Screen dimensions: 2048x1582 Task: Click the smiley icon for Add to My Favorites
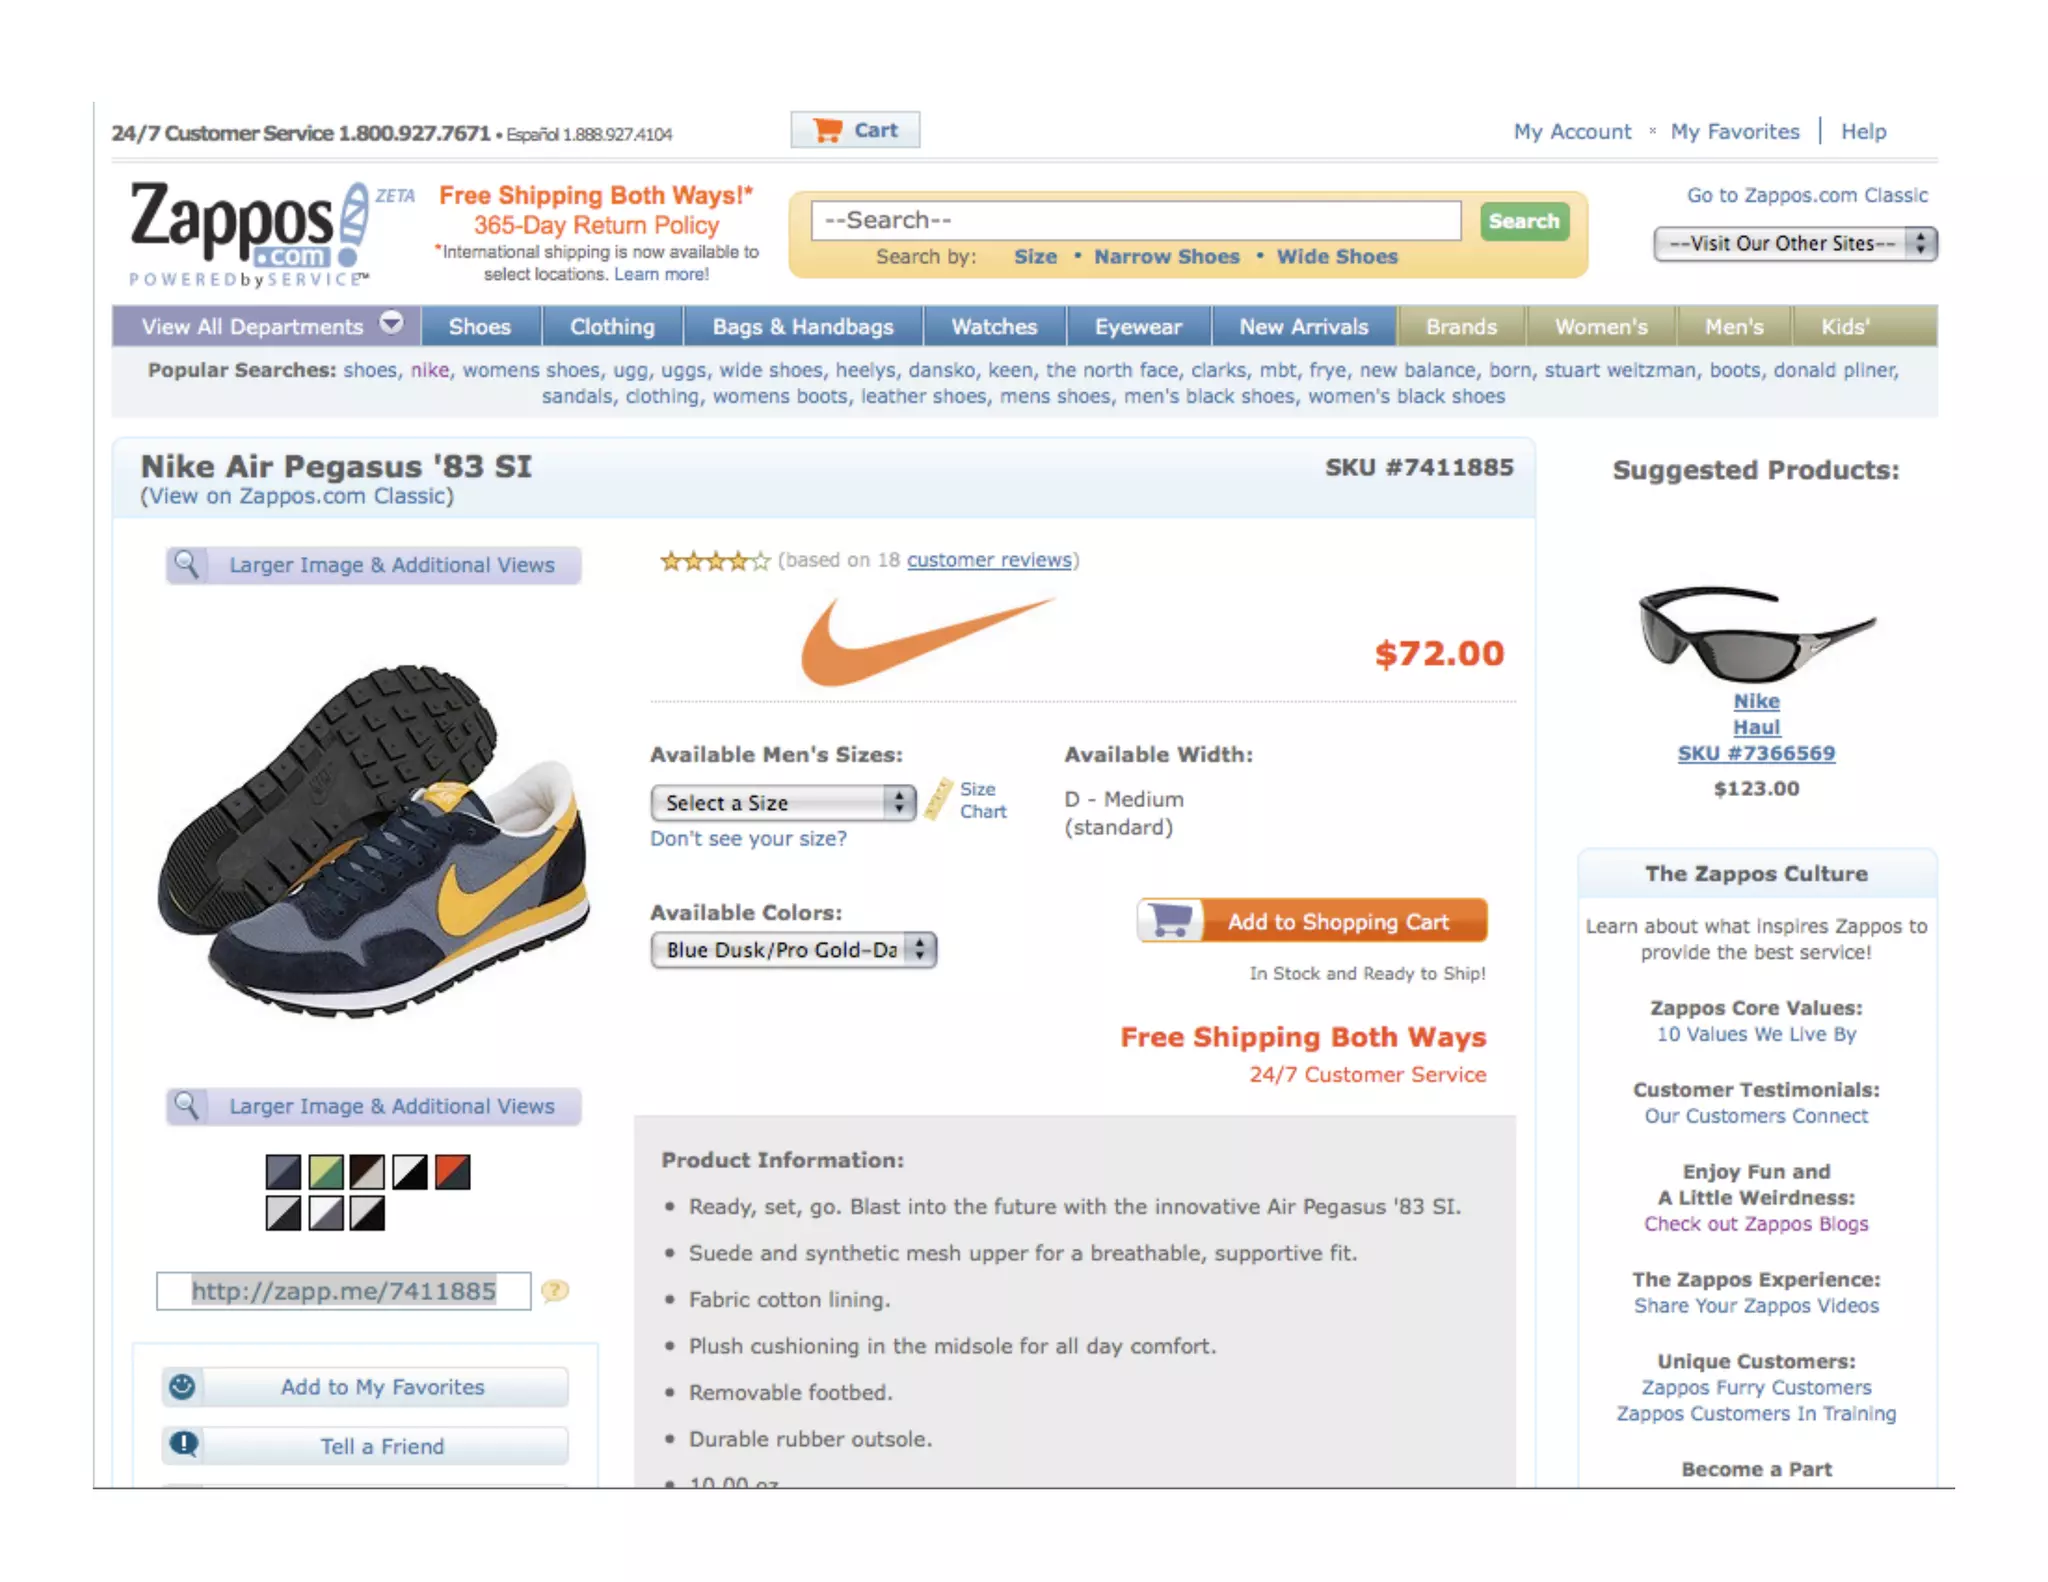click(182, 1386)
